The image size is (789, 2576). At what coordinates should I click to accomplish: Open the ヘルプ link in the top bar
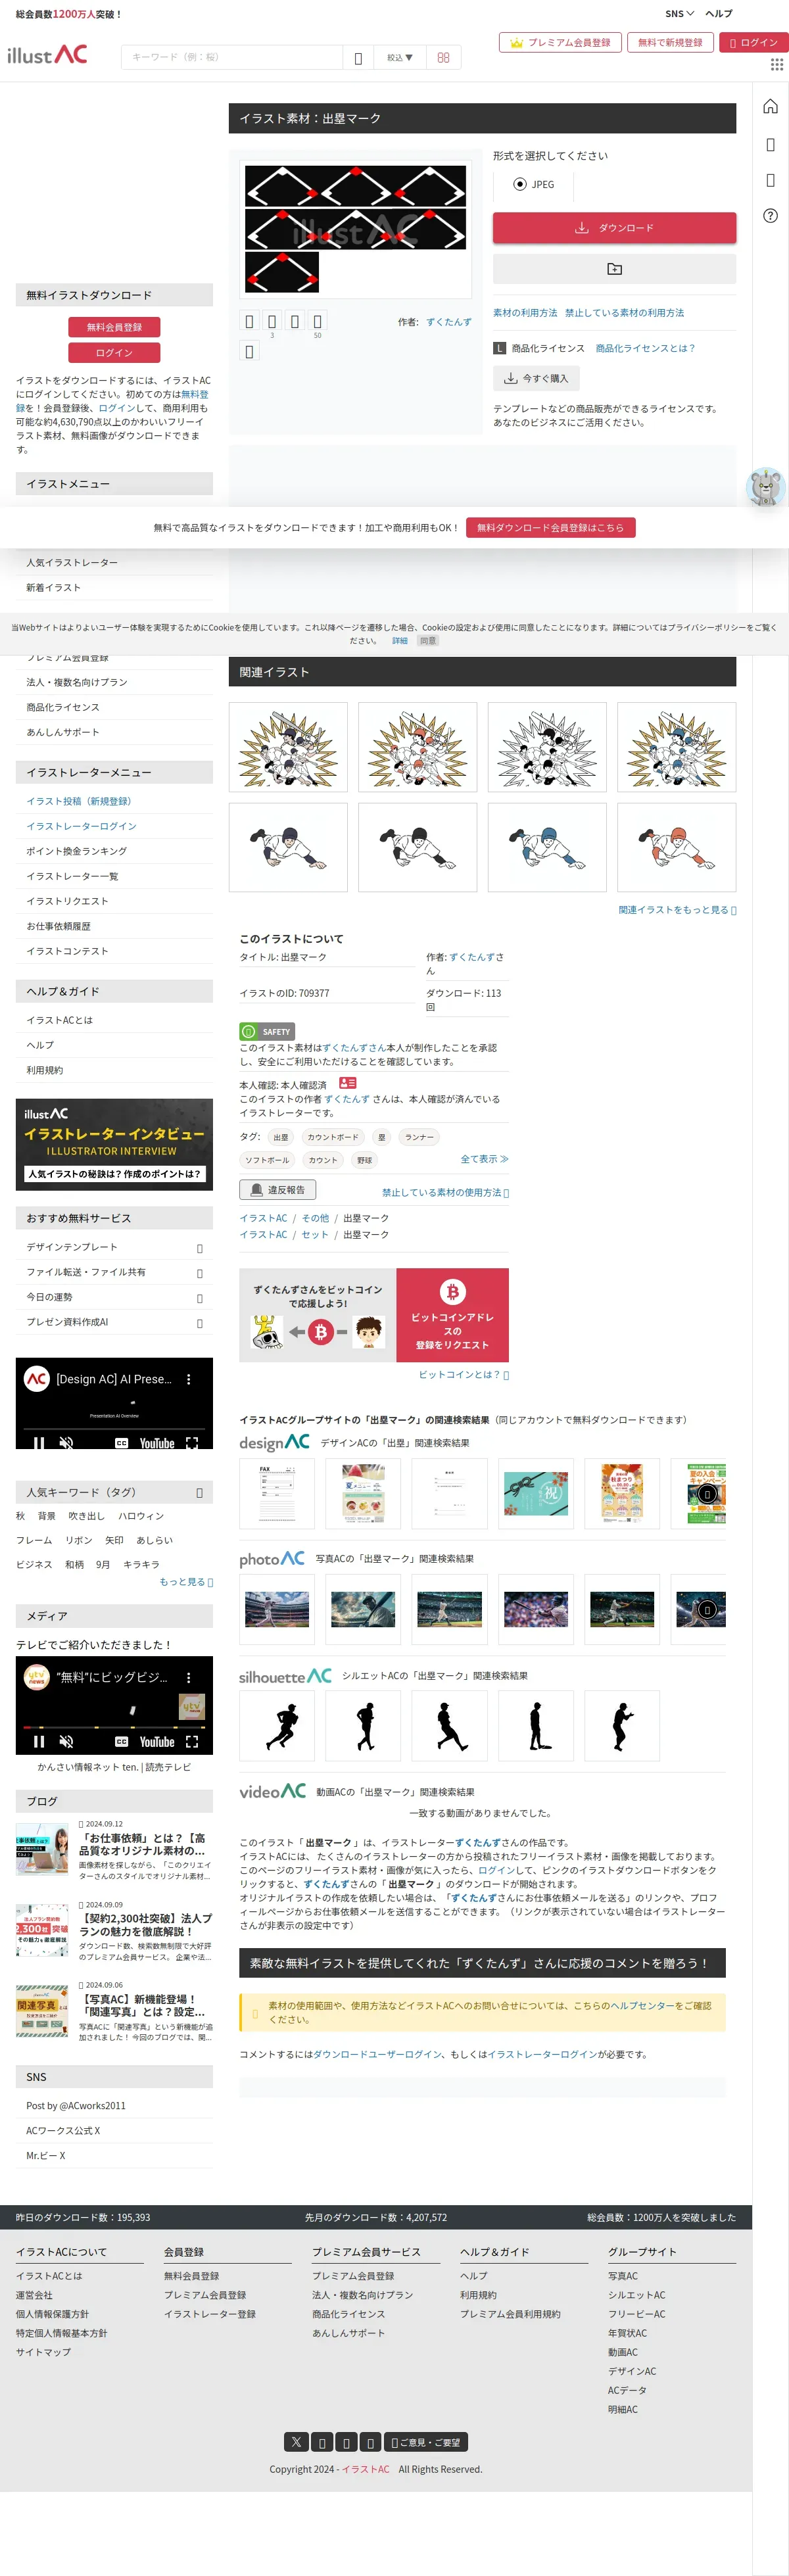(x=719, y=14)
